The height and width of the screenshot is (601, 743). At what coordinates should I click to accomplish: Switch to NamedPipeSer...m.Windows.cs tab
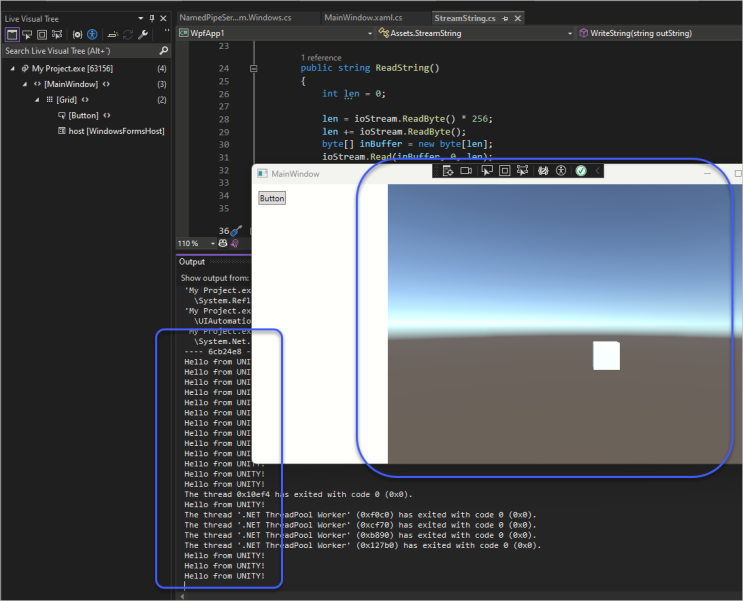tap(236, 18)
